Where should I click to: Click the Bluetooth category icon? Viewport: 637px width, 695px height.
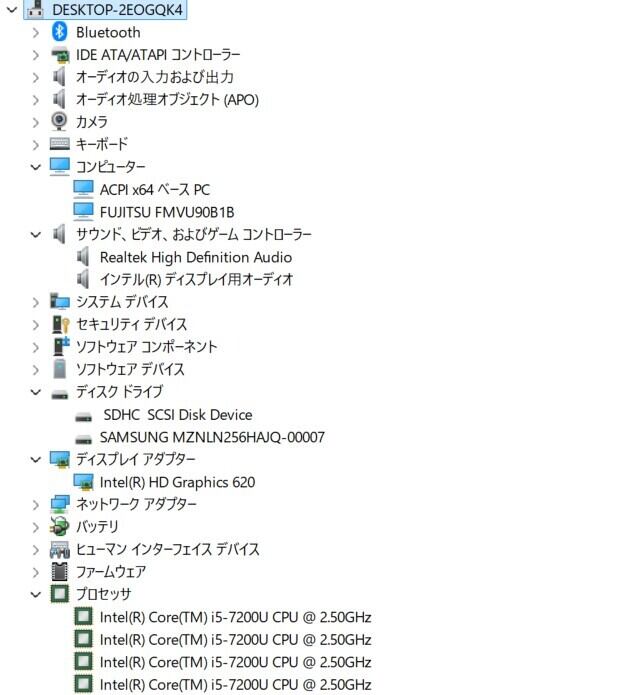tap(59, 32)
